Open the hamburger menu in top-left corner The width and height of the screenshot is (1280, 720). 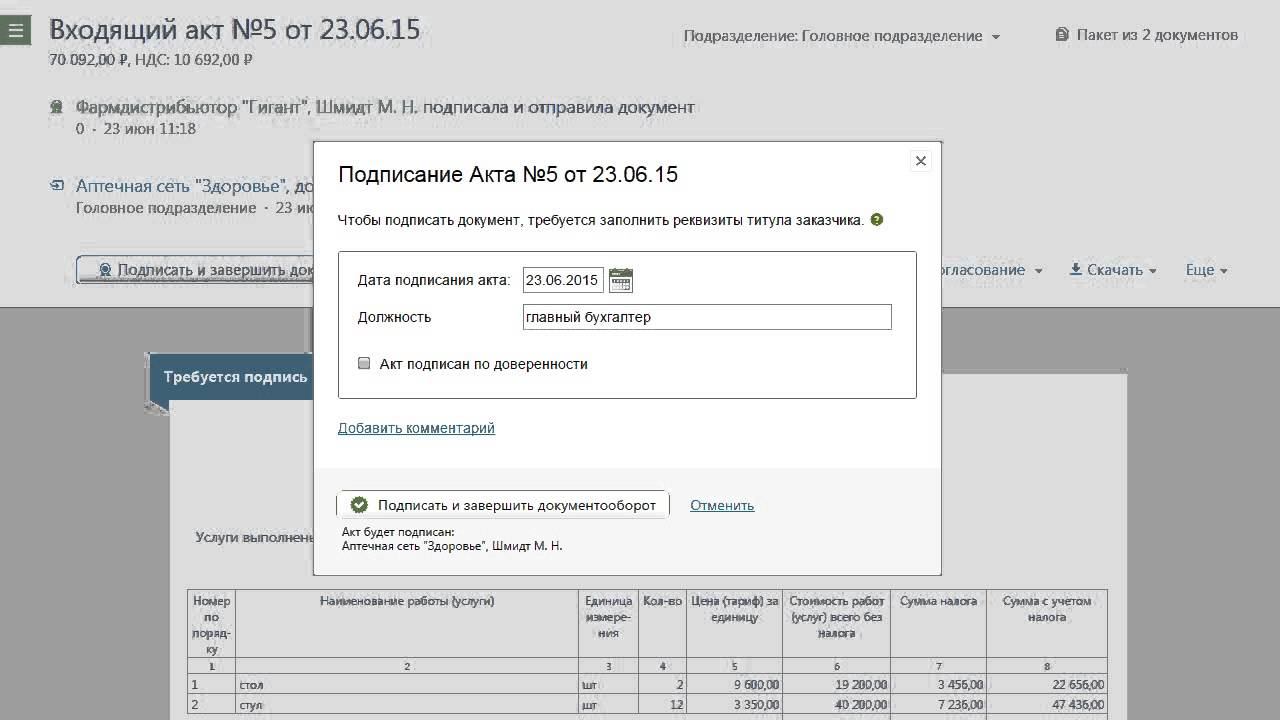[15, 31]
